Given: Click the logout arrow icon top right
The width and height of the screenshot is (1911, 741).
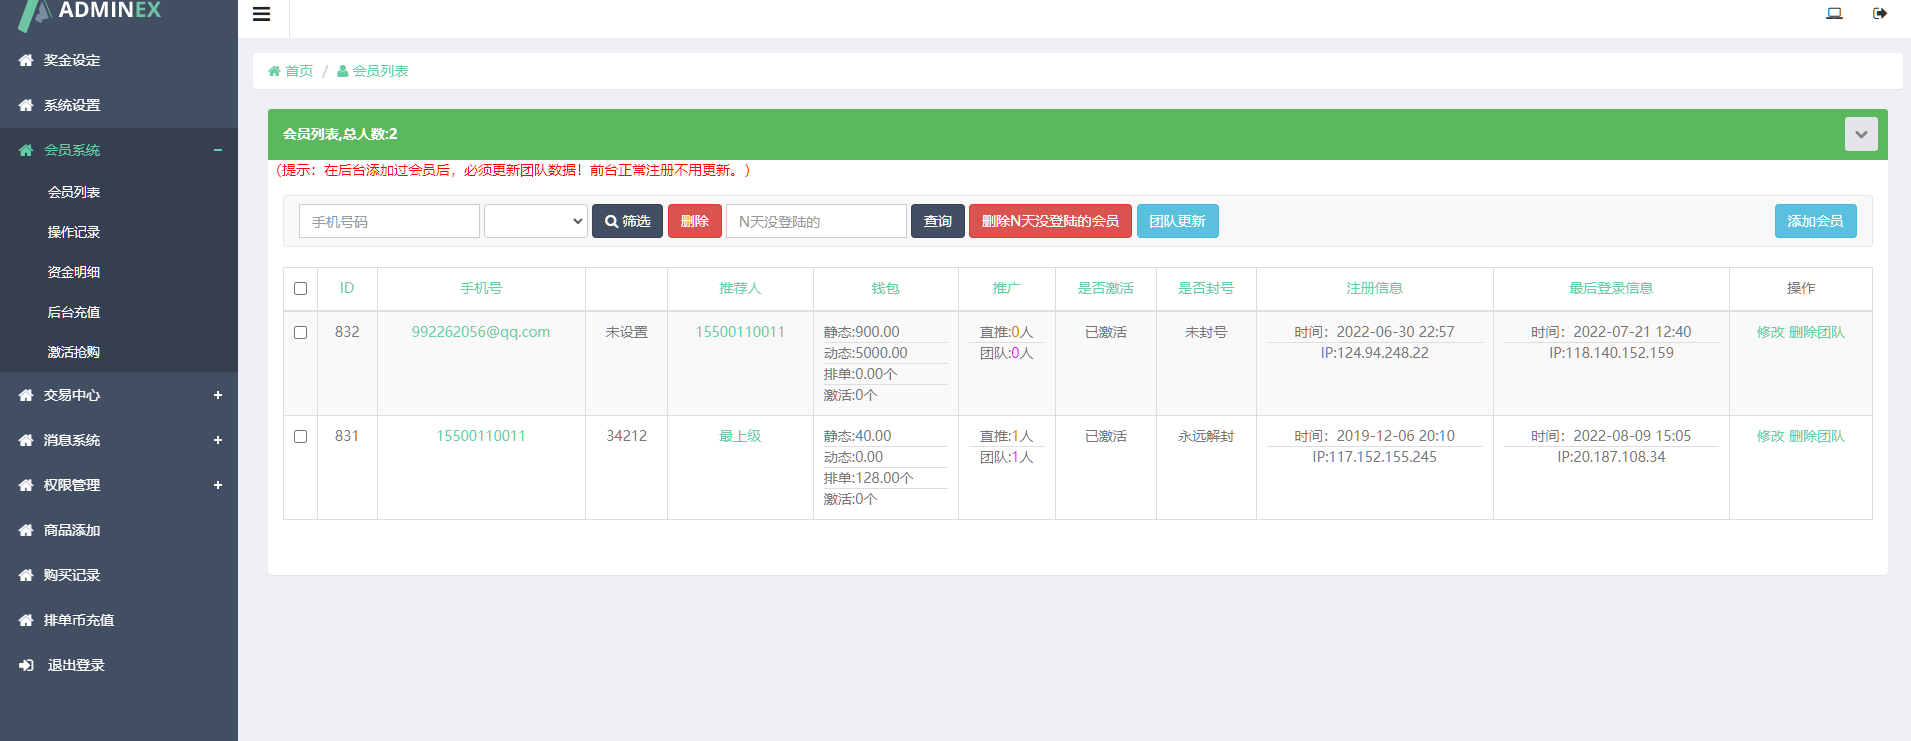Looking at the screenshot, I should (1880, 13).
